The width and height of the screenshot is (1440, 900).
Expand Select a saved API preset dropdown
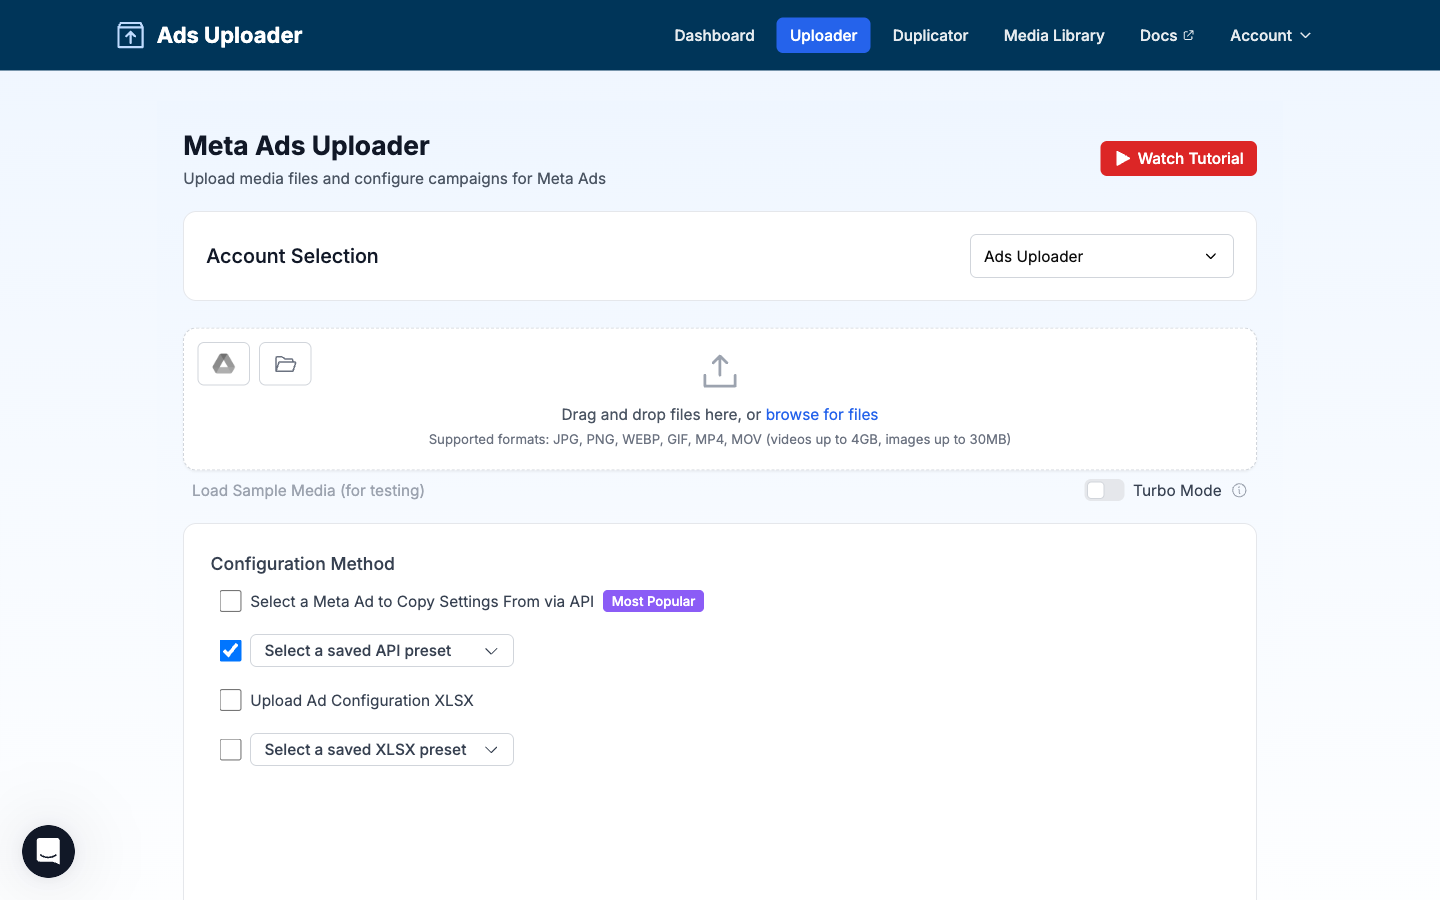pos(382,651)
